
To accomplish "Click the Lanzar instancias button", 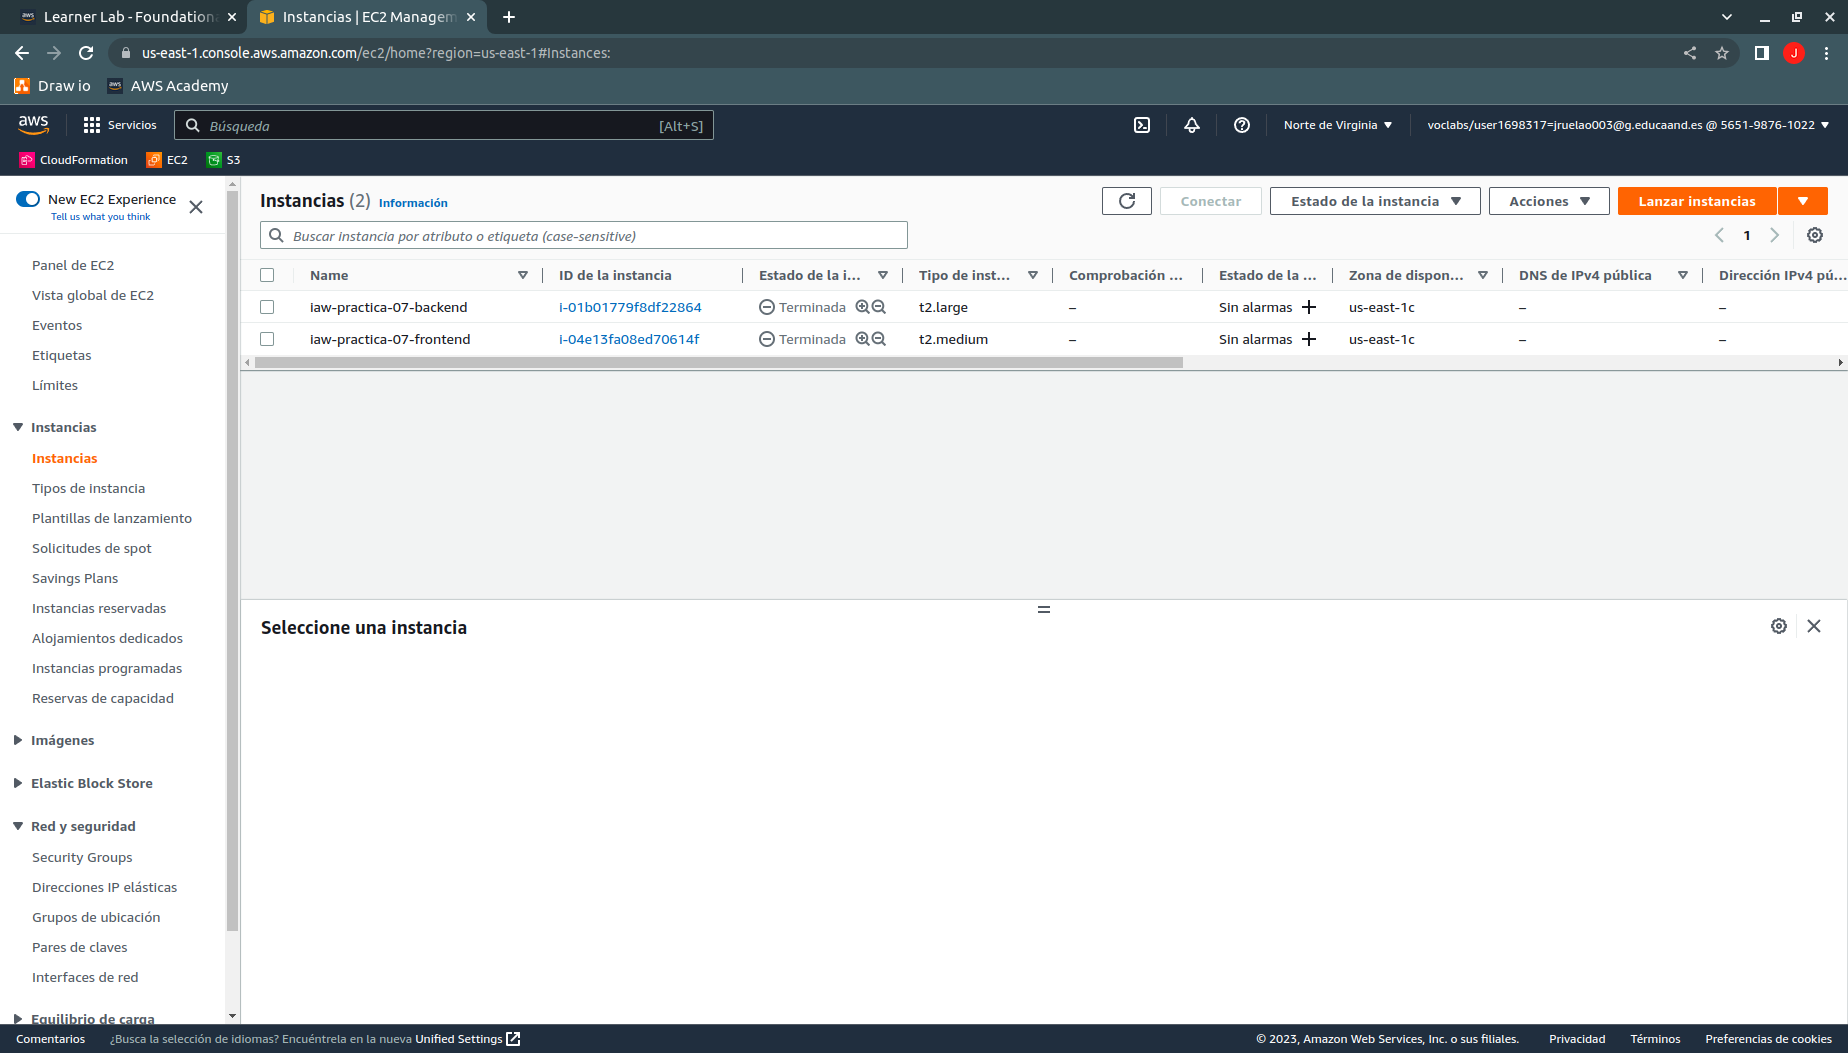I will click(1696, 201).
